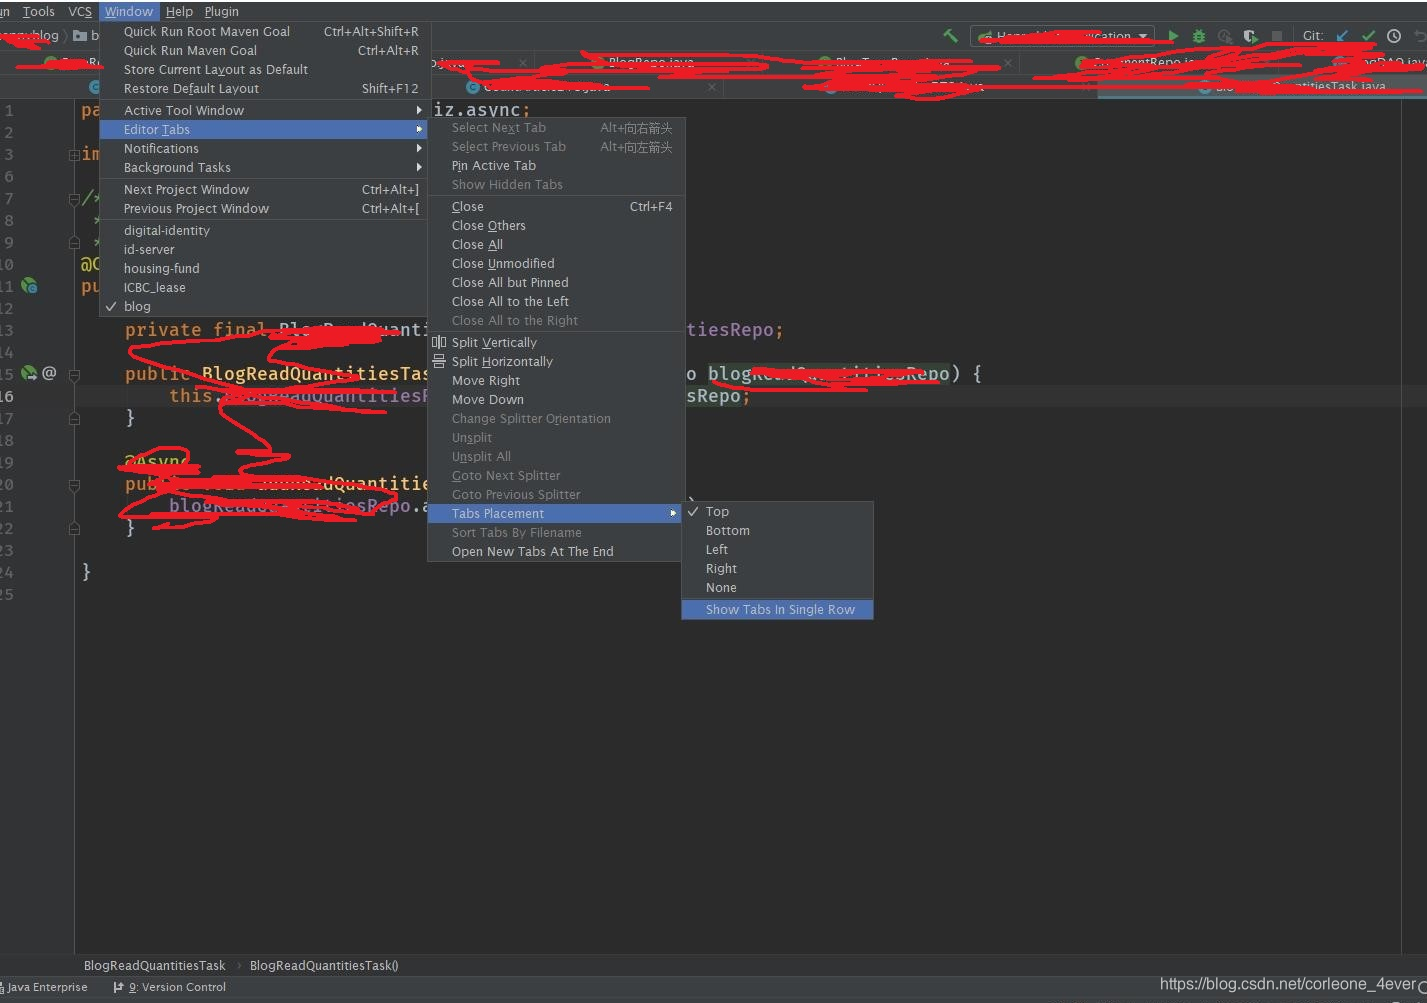The height and width of the screenshot is (1003, 1427).
Task: Commit changes with green Git checkmark icon
Action: (1368, 36)
